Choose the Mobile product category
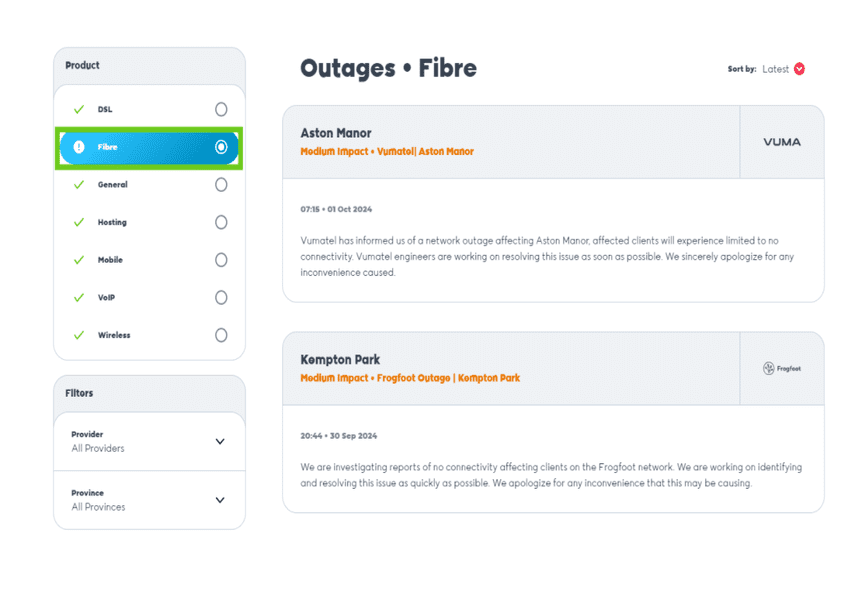Viewport: 849px width, 592px height. point(110,260)
